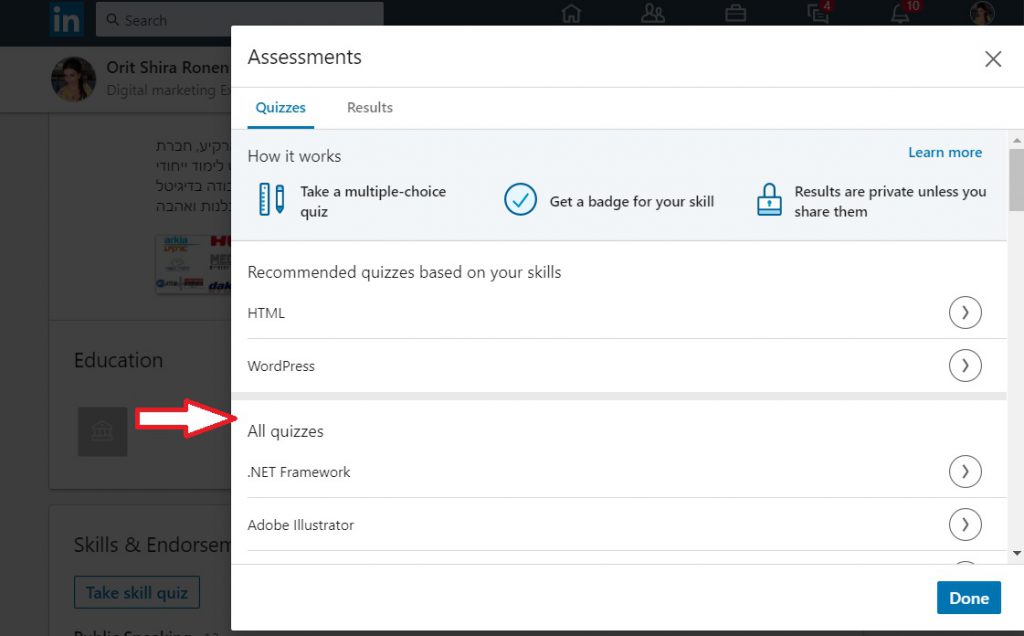The width and height of the screenshot is (1024, 636).
Task: Click the Education section heading
Action: 118,360
